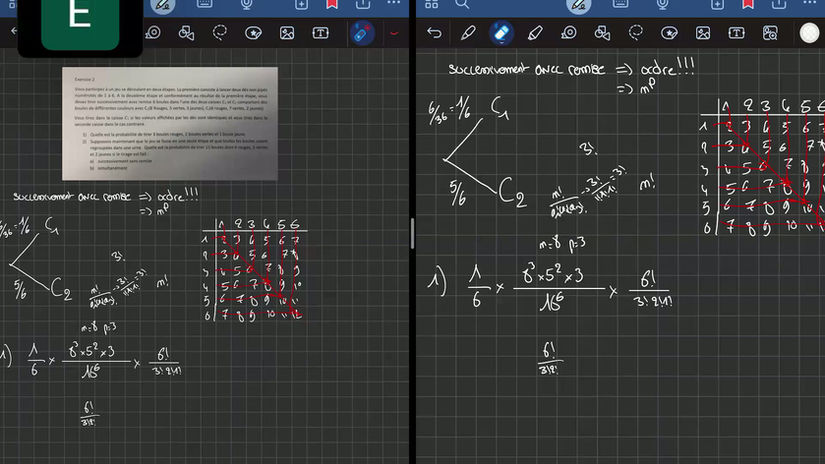Select Shapes tool in left note window
The image size is (825, 464).
coord(186,33)
